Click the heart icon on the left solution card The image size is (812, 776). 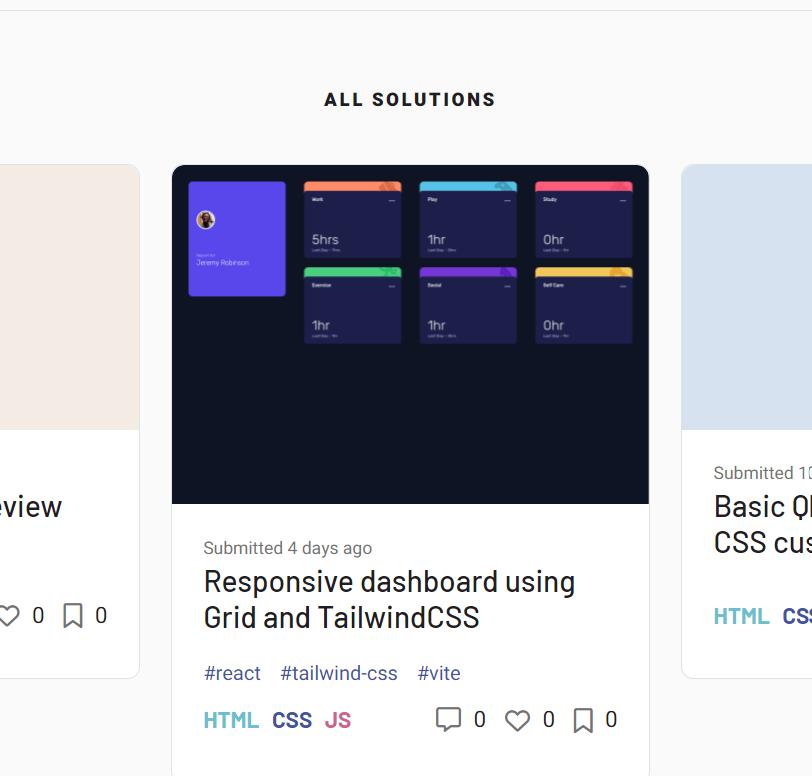click(10, 615)
